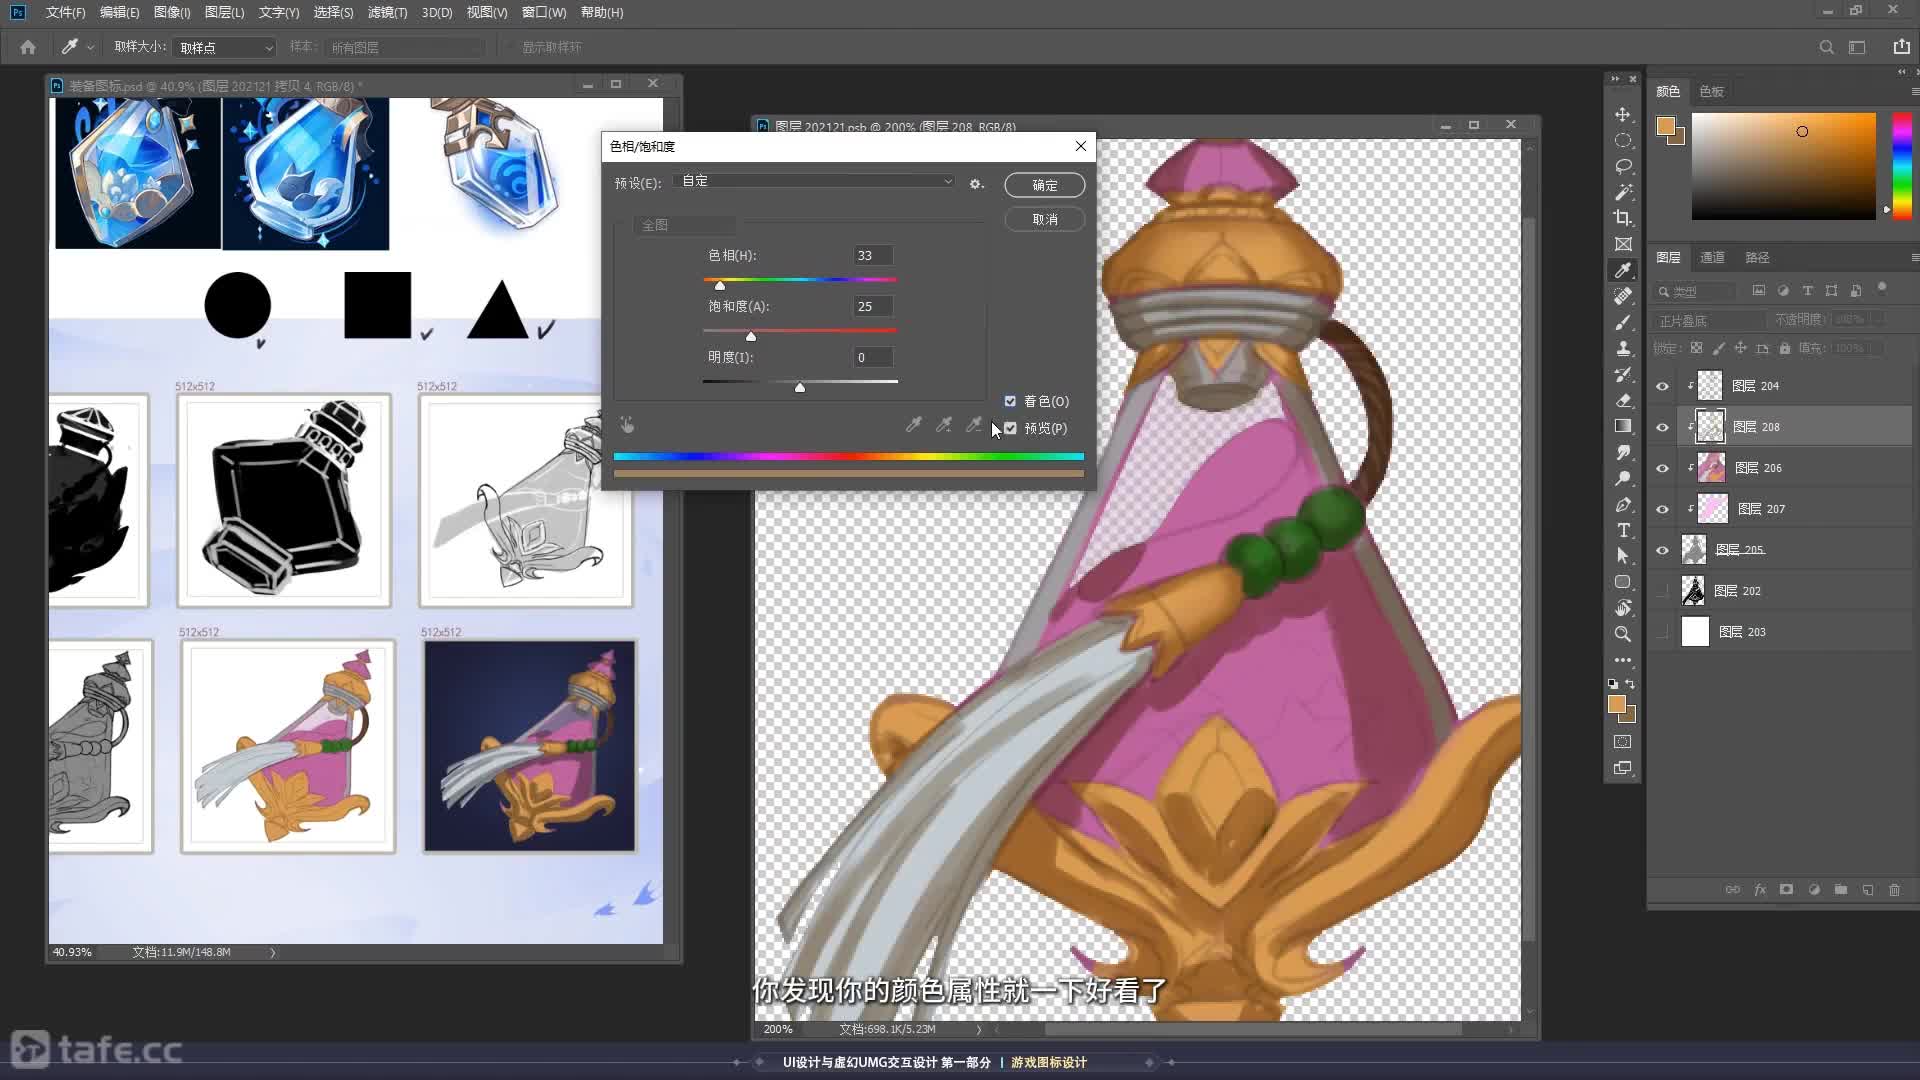1920x1080 pixels.
Task: Select the Horizontal Type tool
Action: 1623,530
